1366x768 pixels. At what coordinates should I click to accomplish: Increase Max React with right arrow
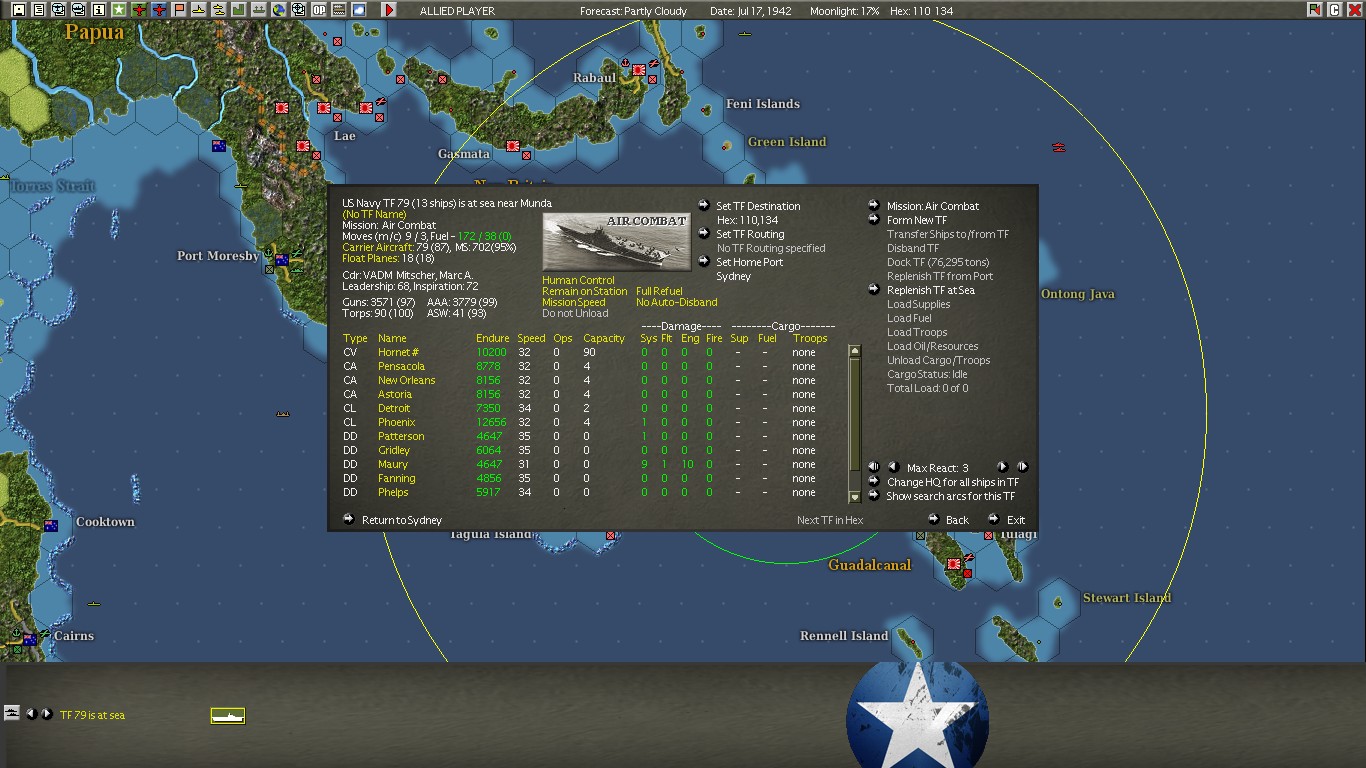pyautogui.click(x=1002, y=467)
